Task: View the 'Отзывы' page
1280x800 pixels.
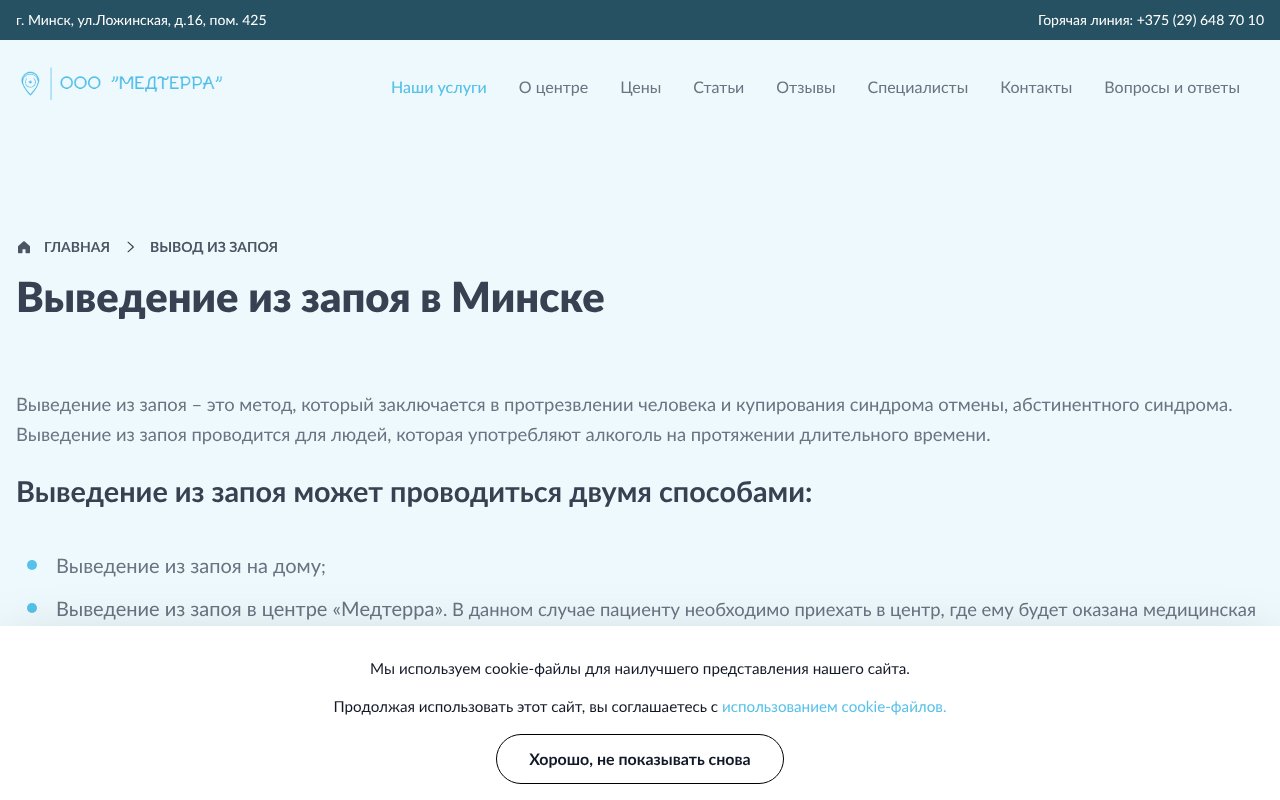Action: [x=806, y=87]
